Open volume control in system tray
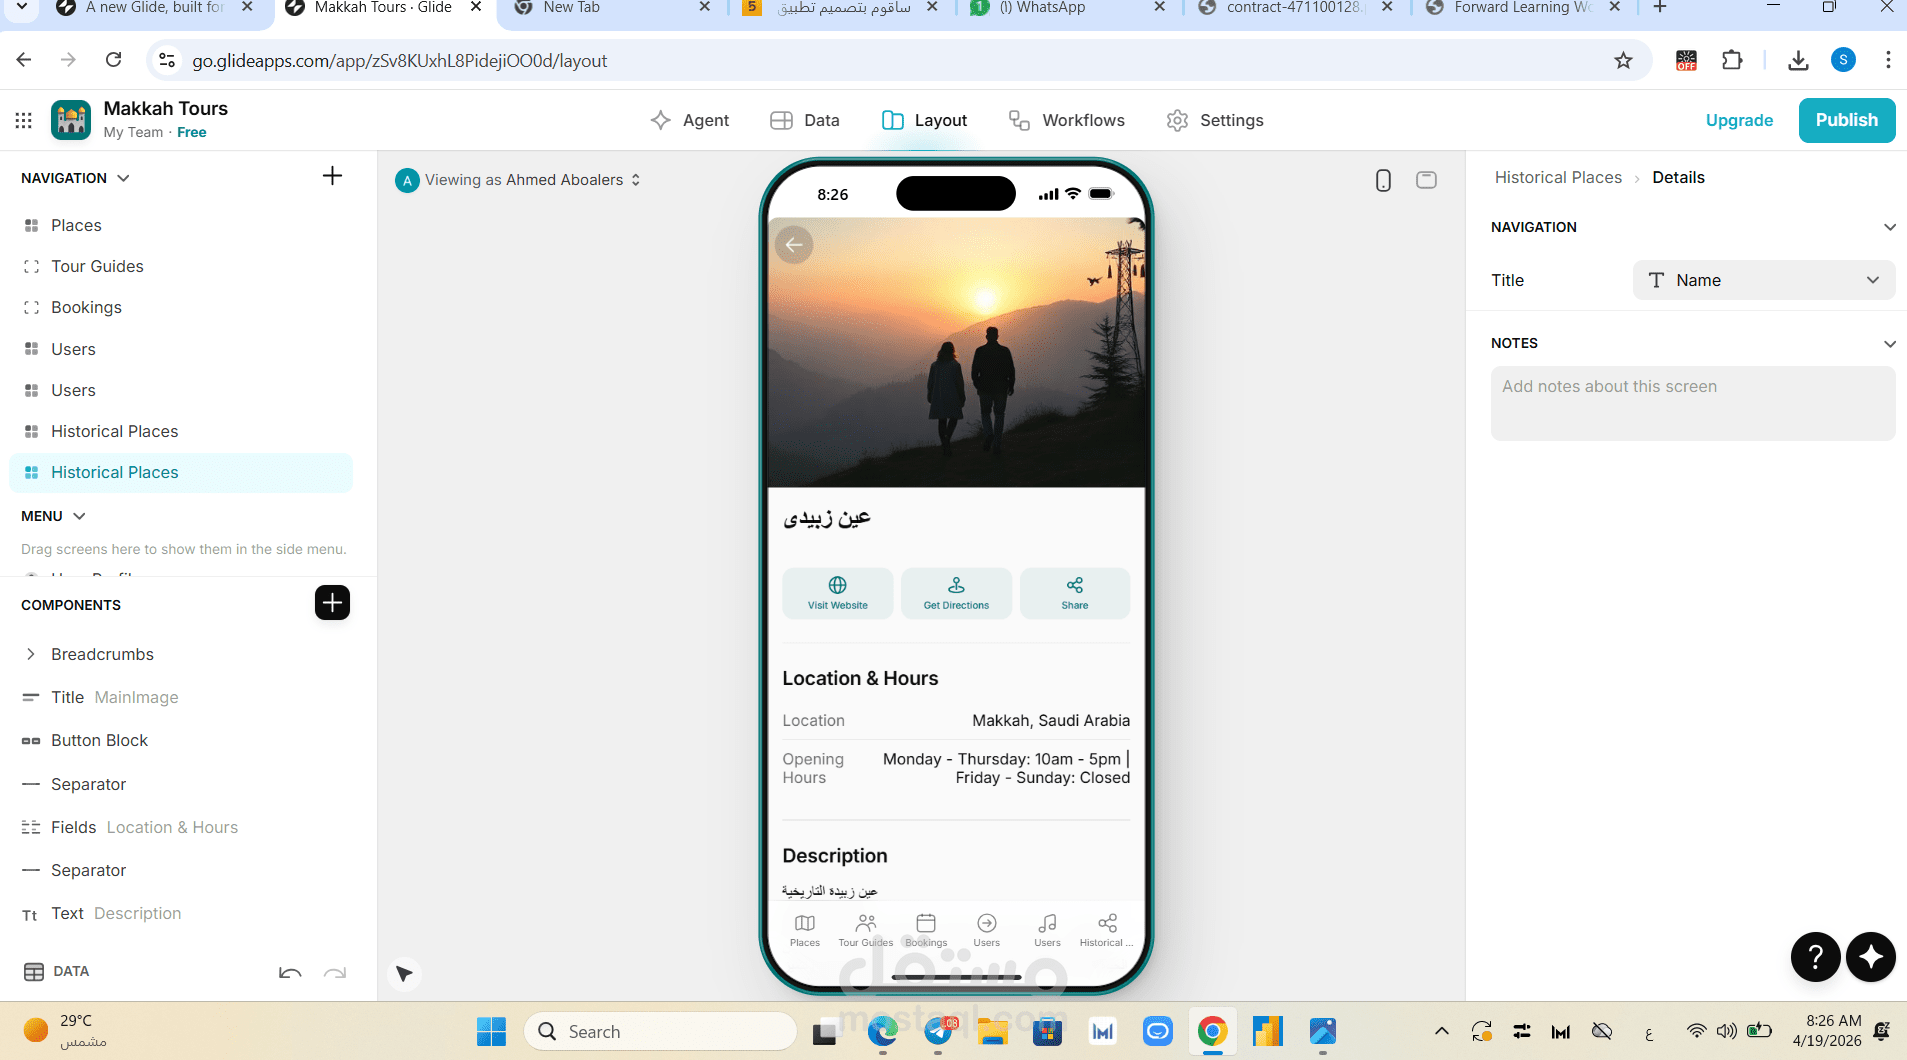Viewport: 1907px width, 1060px height. [x=1726, y=1031]
